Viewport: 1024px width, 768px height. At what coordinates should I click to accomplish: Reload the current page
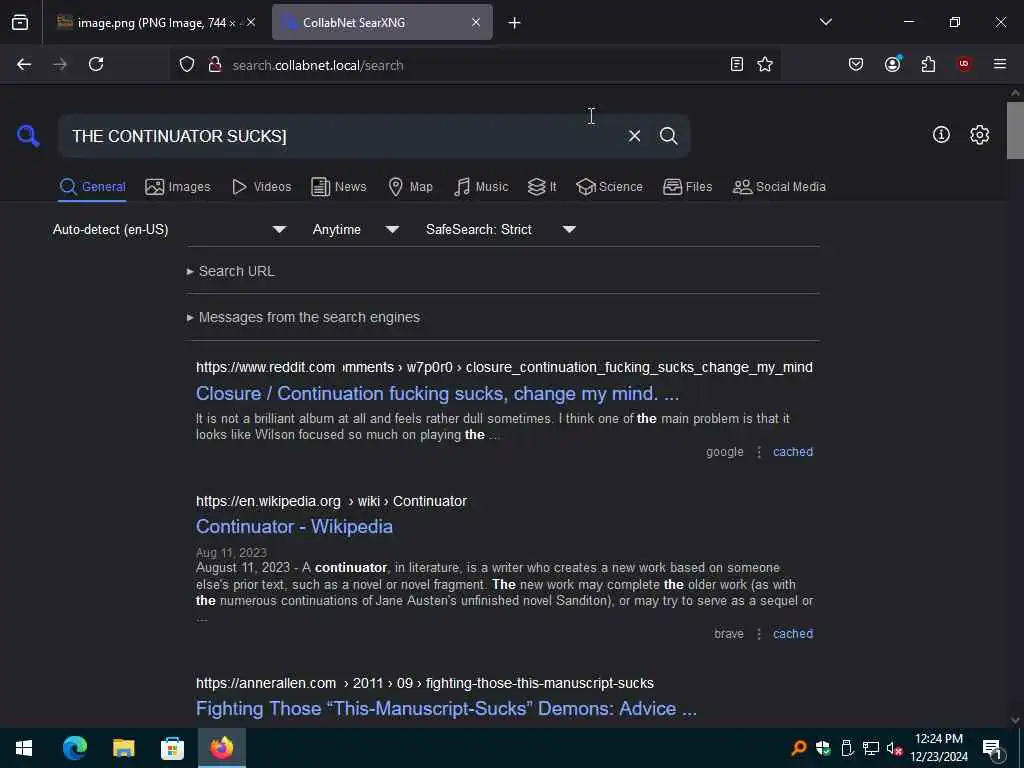coord(96,64)
